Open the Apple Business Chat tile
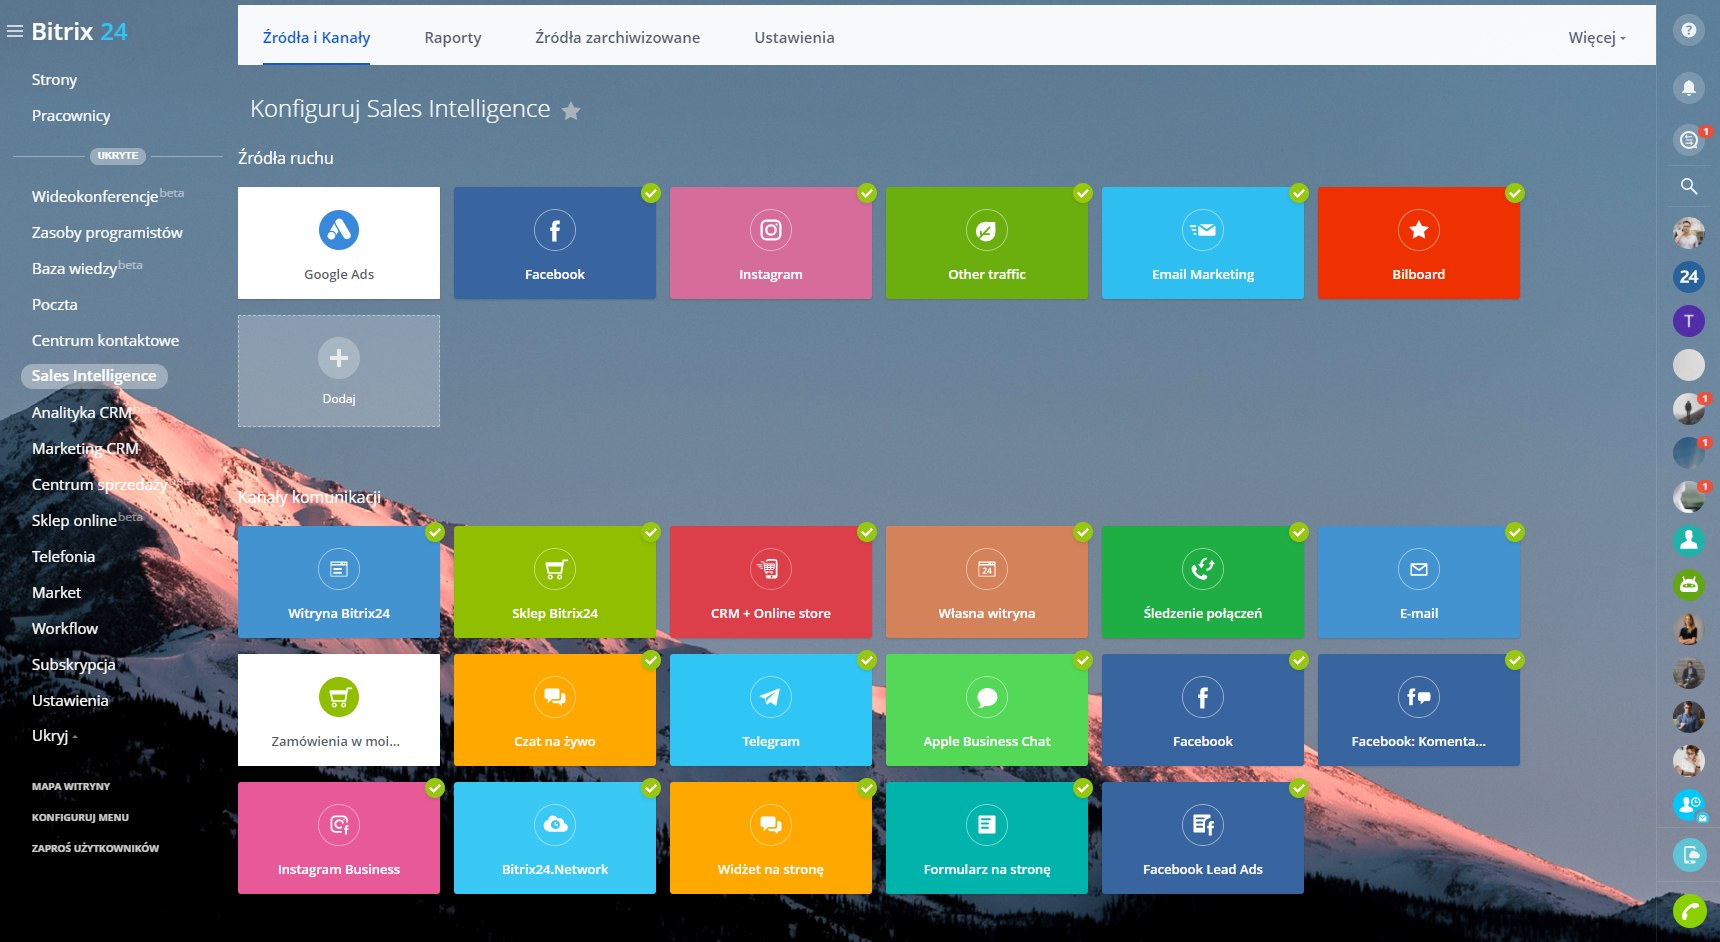 986,710
